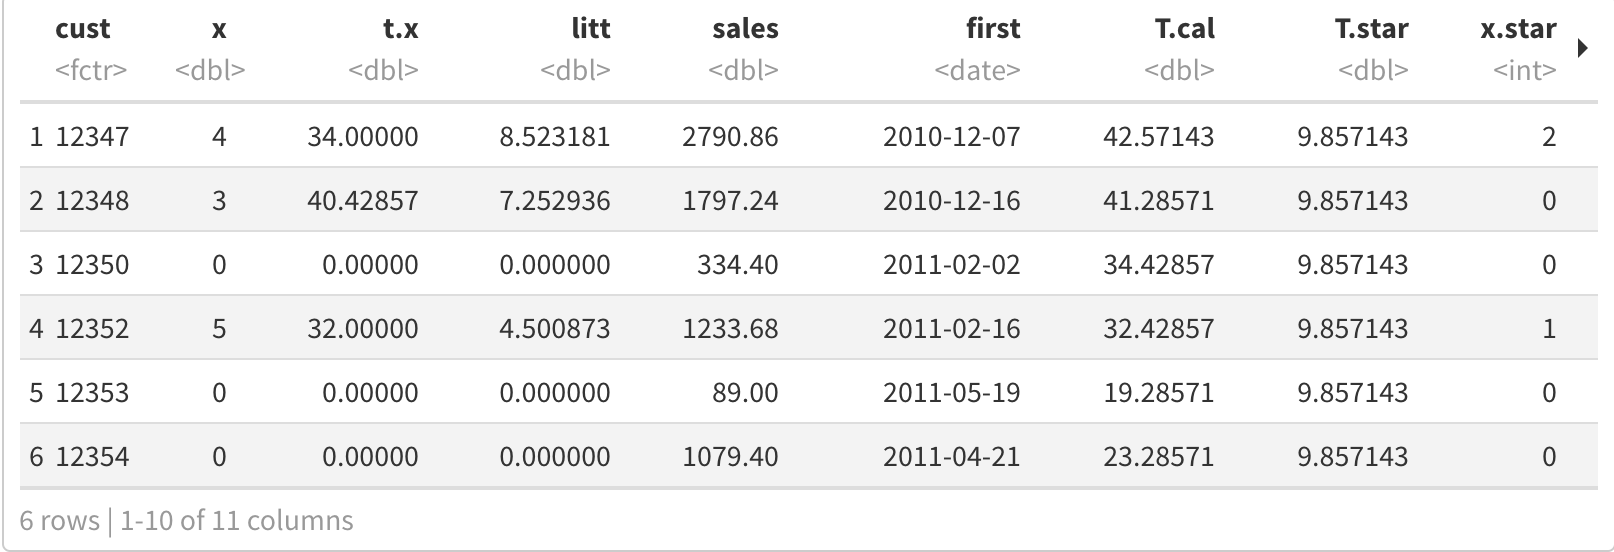Image resolution: width=1614 pixels, height=552 pixels.
Task: Click the rows and columns summary text
Action: coord(187,521)
